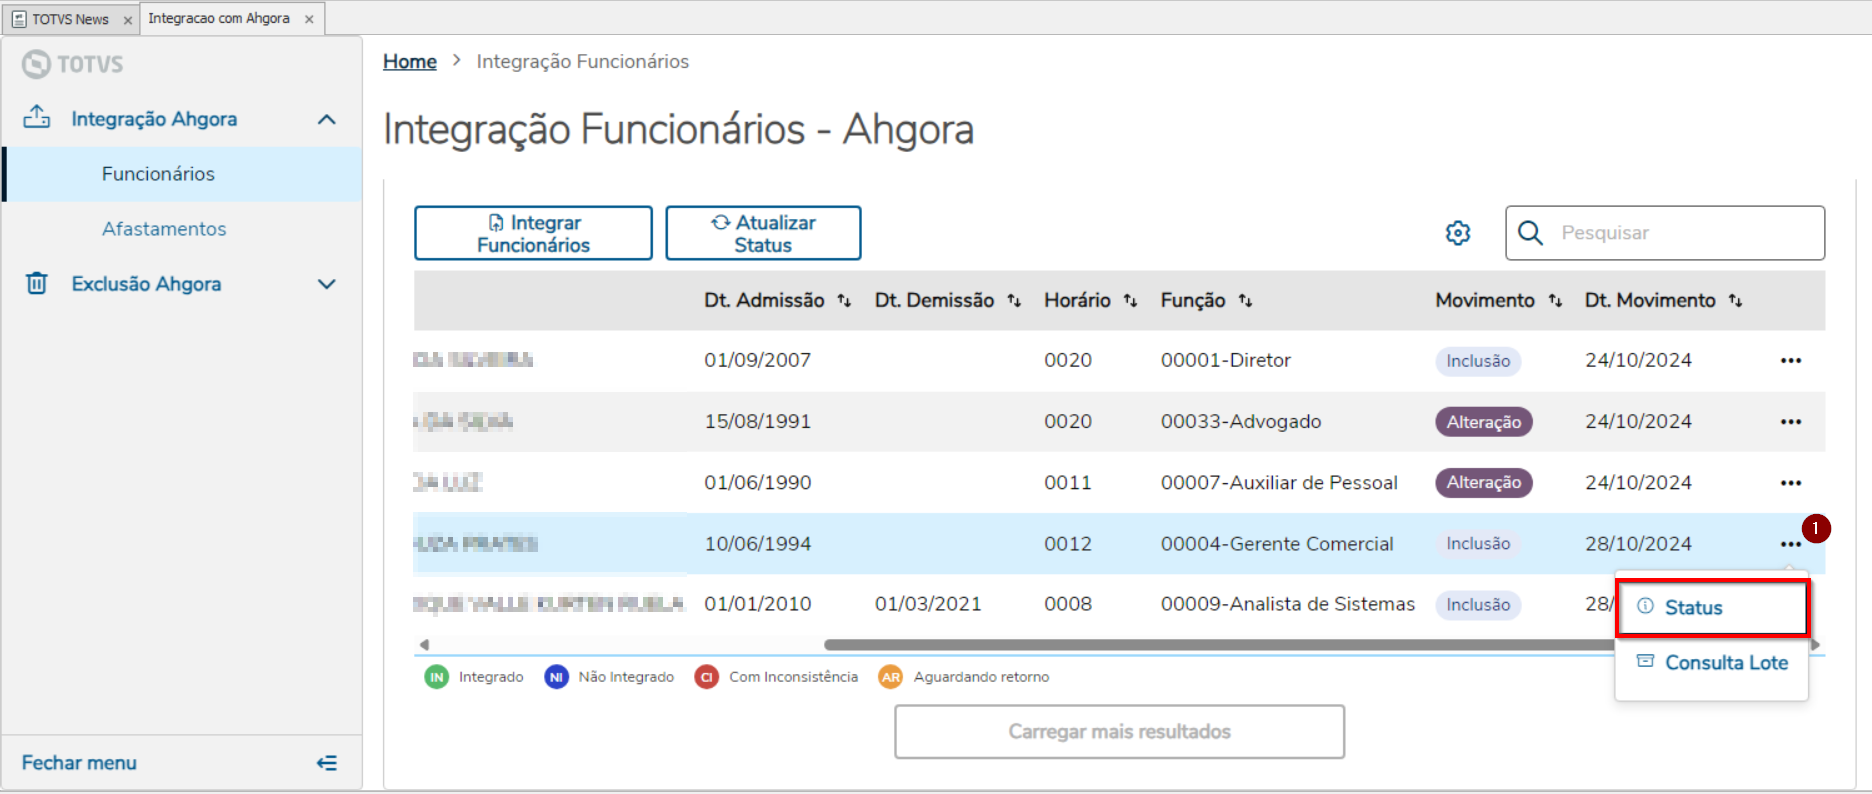1872x794 pixels.
Task: Collapse the Integração Ahgora section chevron
Action: pyautogui.click(x=327, y=119)
